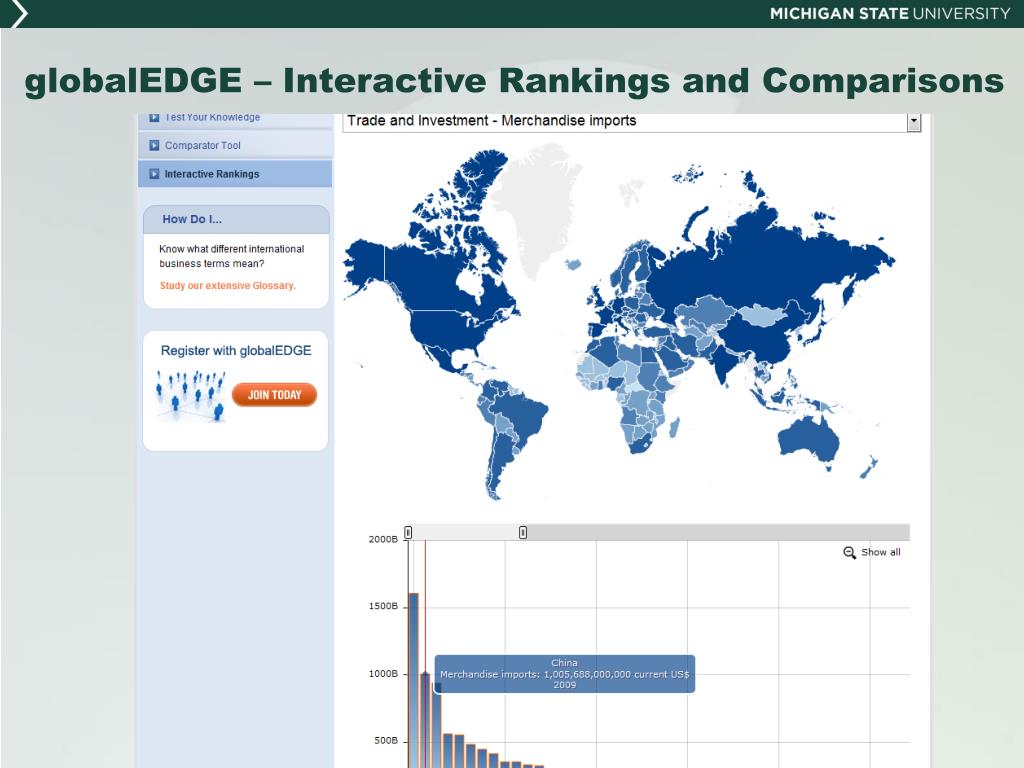Screen dimensions: 1024x768
Task: Click the Comparator Tool arrow icon
Action: tap(154, 145)
